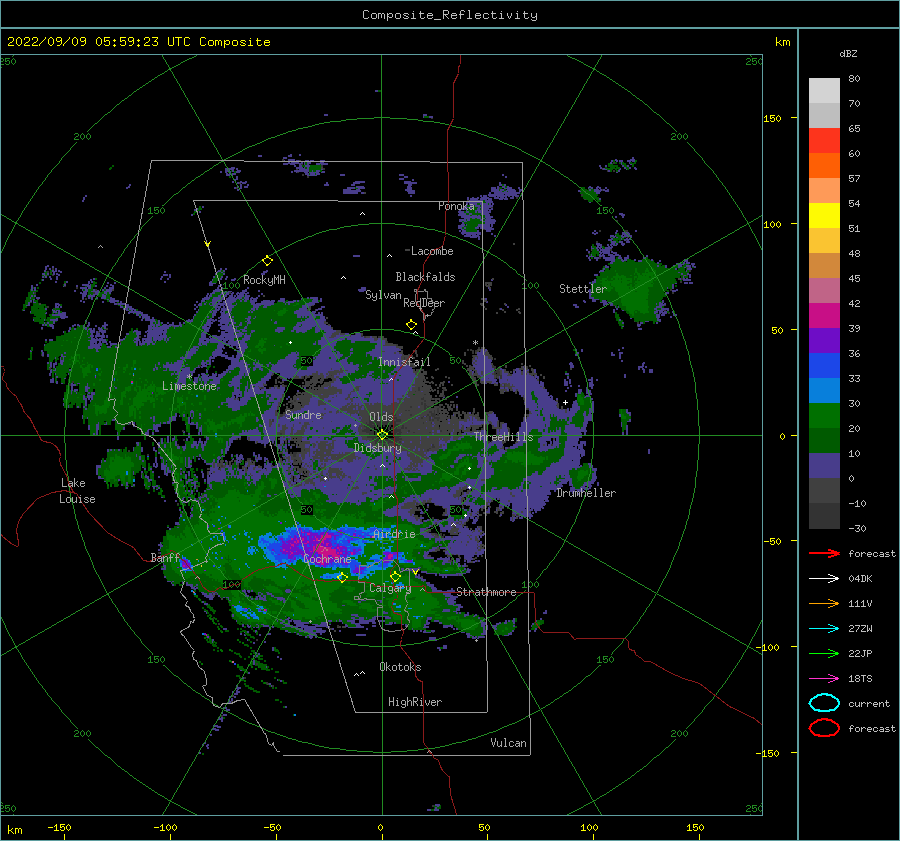Click the bottom-axis -150 km tick label
This screenshot has width=900, height=841.
click(59, 827)
